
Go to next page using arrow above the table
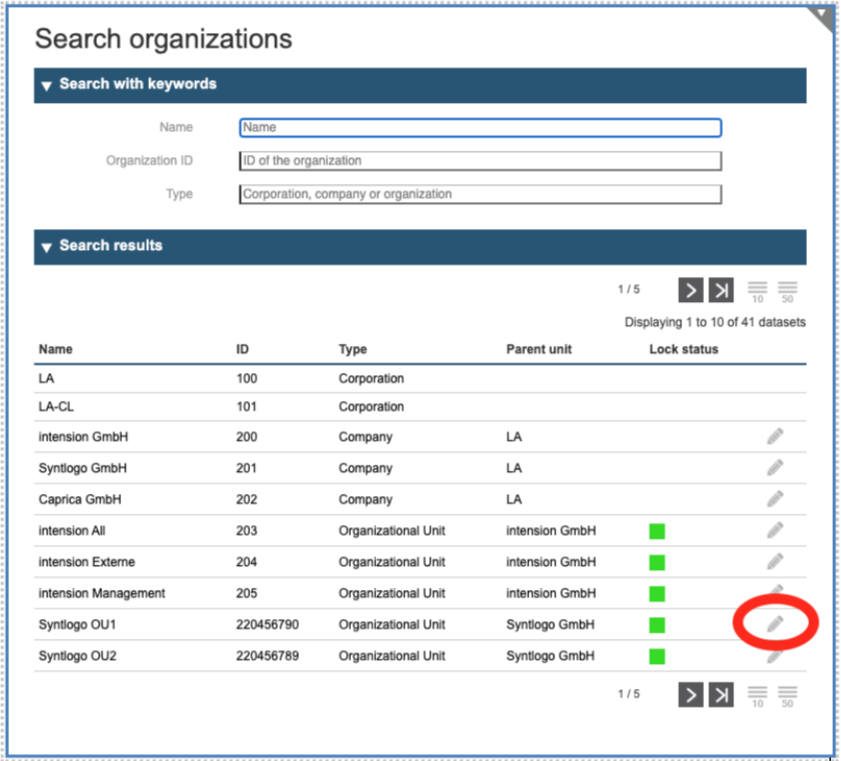click(690, 290)
